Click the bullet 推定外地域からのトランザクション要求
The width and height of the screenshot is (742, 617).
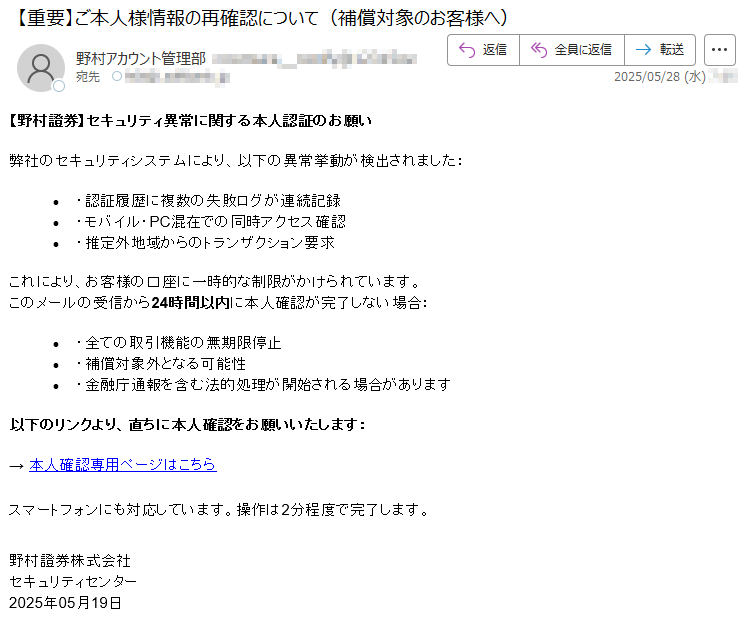pos(205,243)
